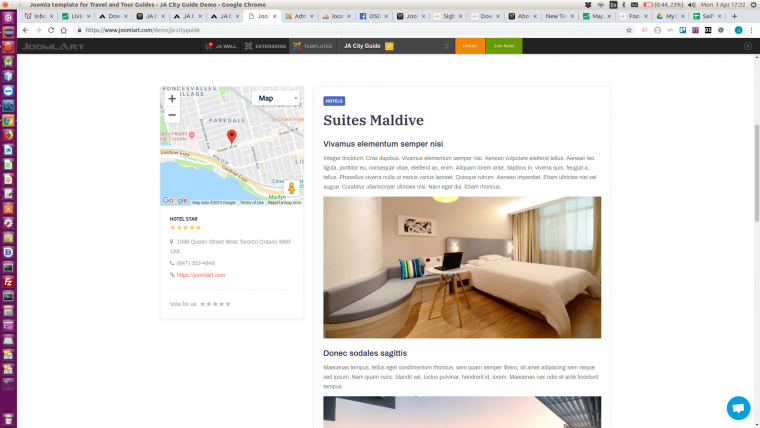This screenshot has width=760, height=428.
Task: Click the hotel bedroom photo
Action: click(x=462, y=267)
